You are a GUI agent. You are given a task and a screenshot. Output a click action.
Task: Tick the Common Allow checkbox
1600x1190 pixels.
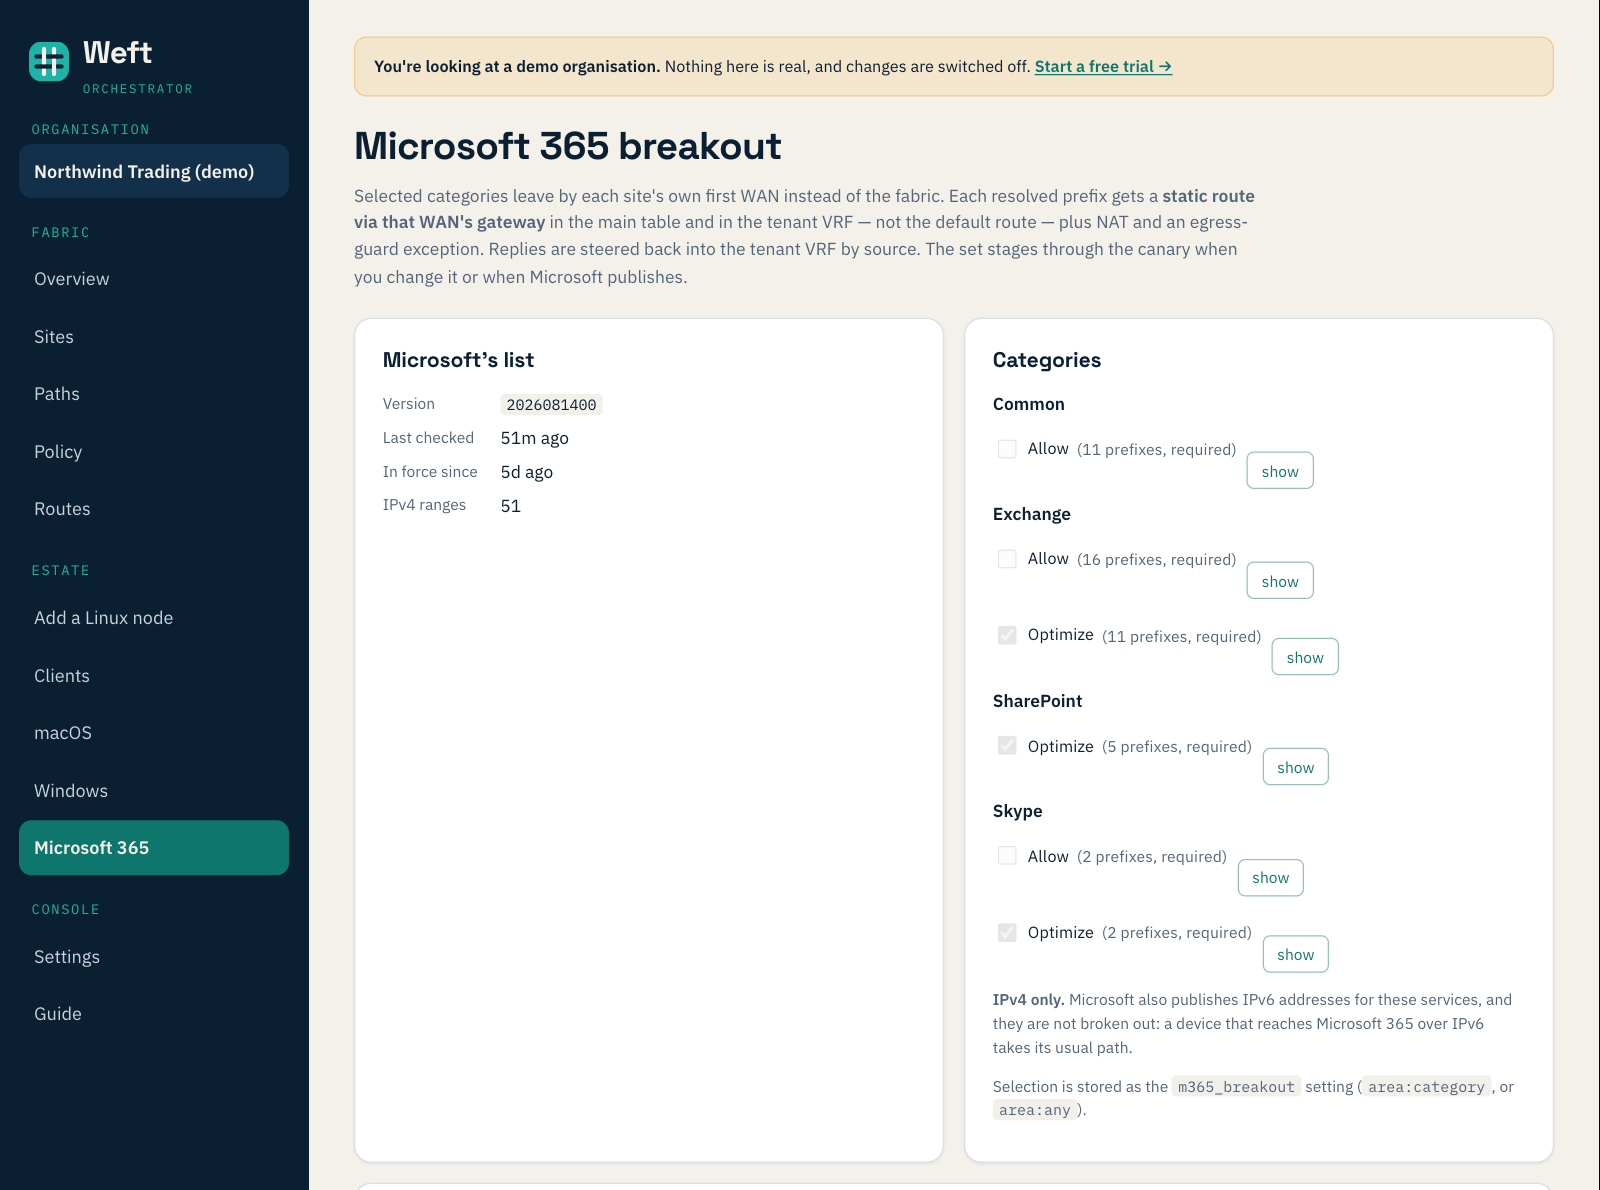pos(1007,449)
